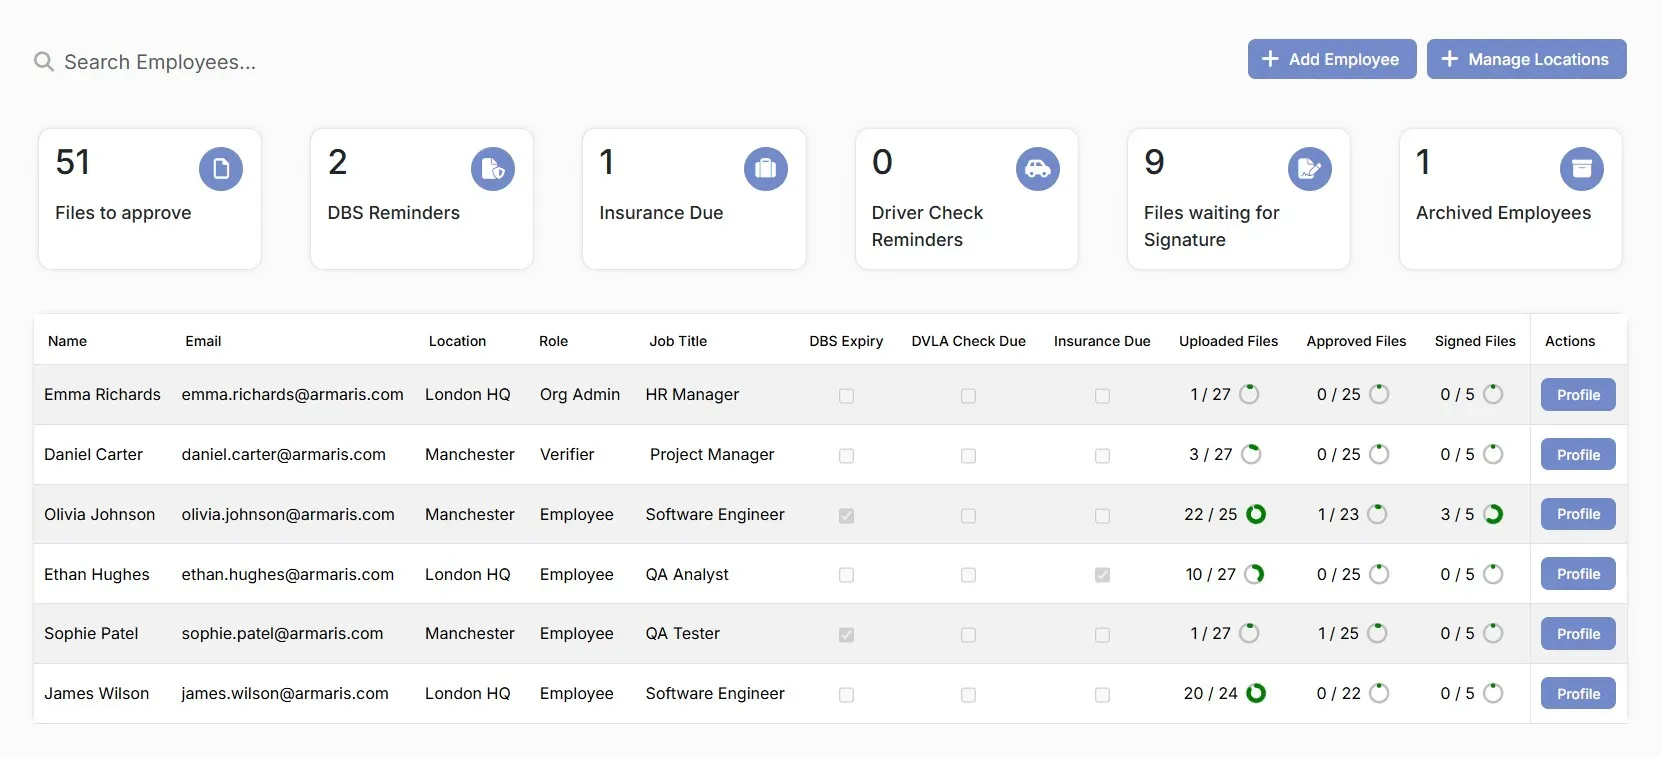The image size is (1661, 757).
Task: Toggle Emma Richards' DVLA Check Due checkbox
Action: 968,396
